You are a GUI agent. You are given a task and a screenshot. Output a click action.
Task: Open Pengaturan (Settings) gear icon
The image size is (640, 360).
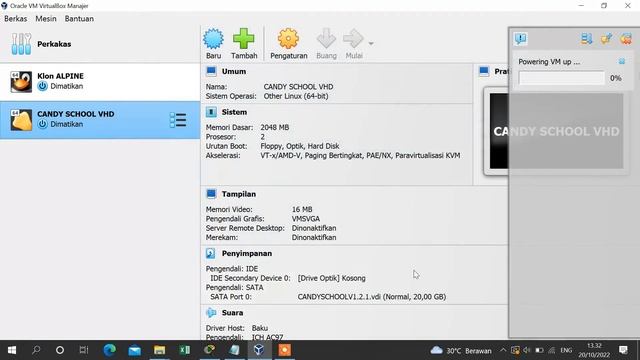tap(288, 39)
